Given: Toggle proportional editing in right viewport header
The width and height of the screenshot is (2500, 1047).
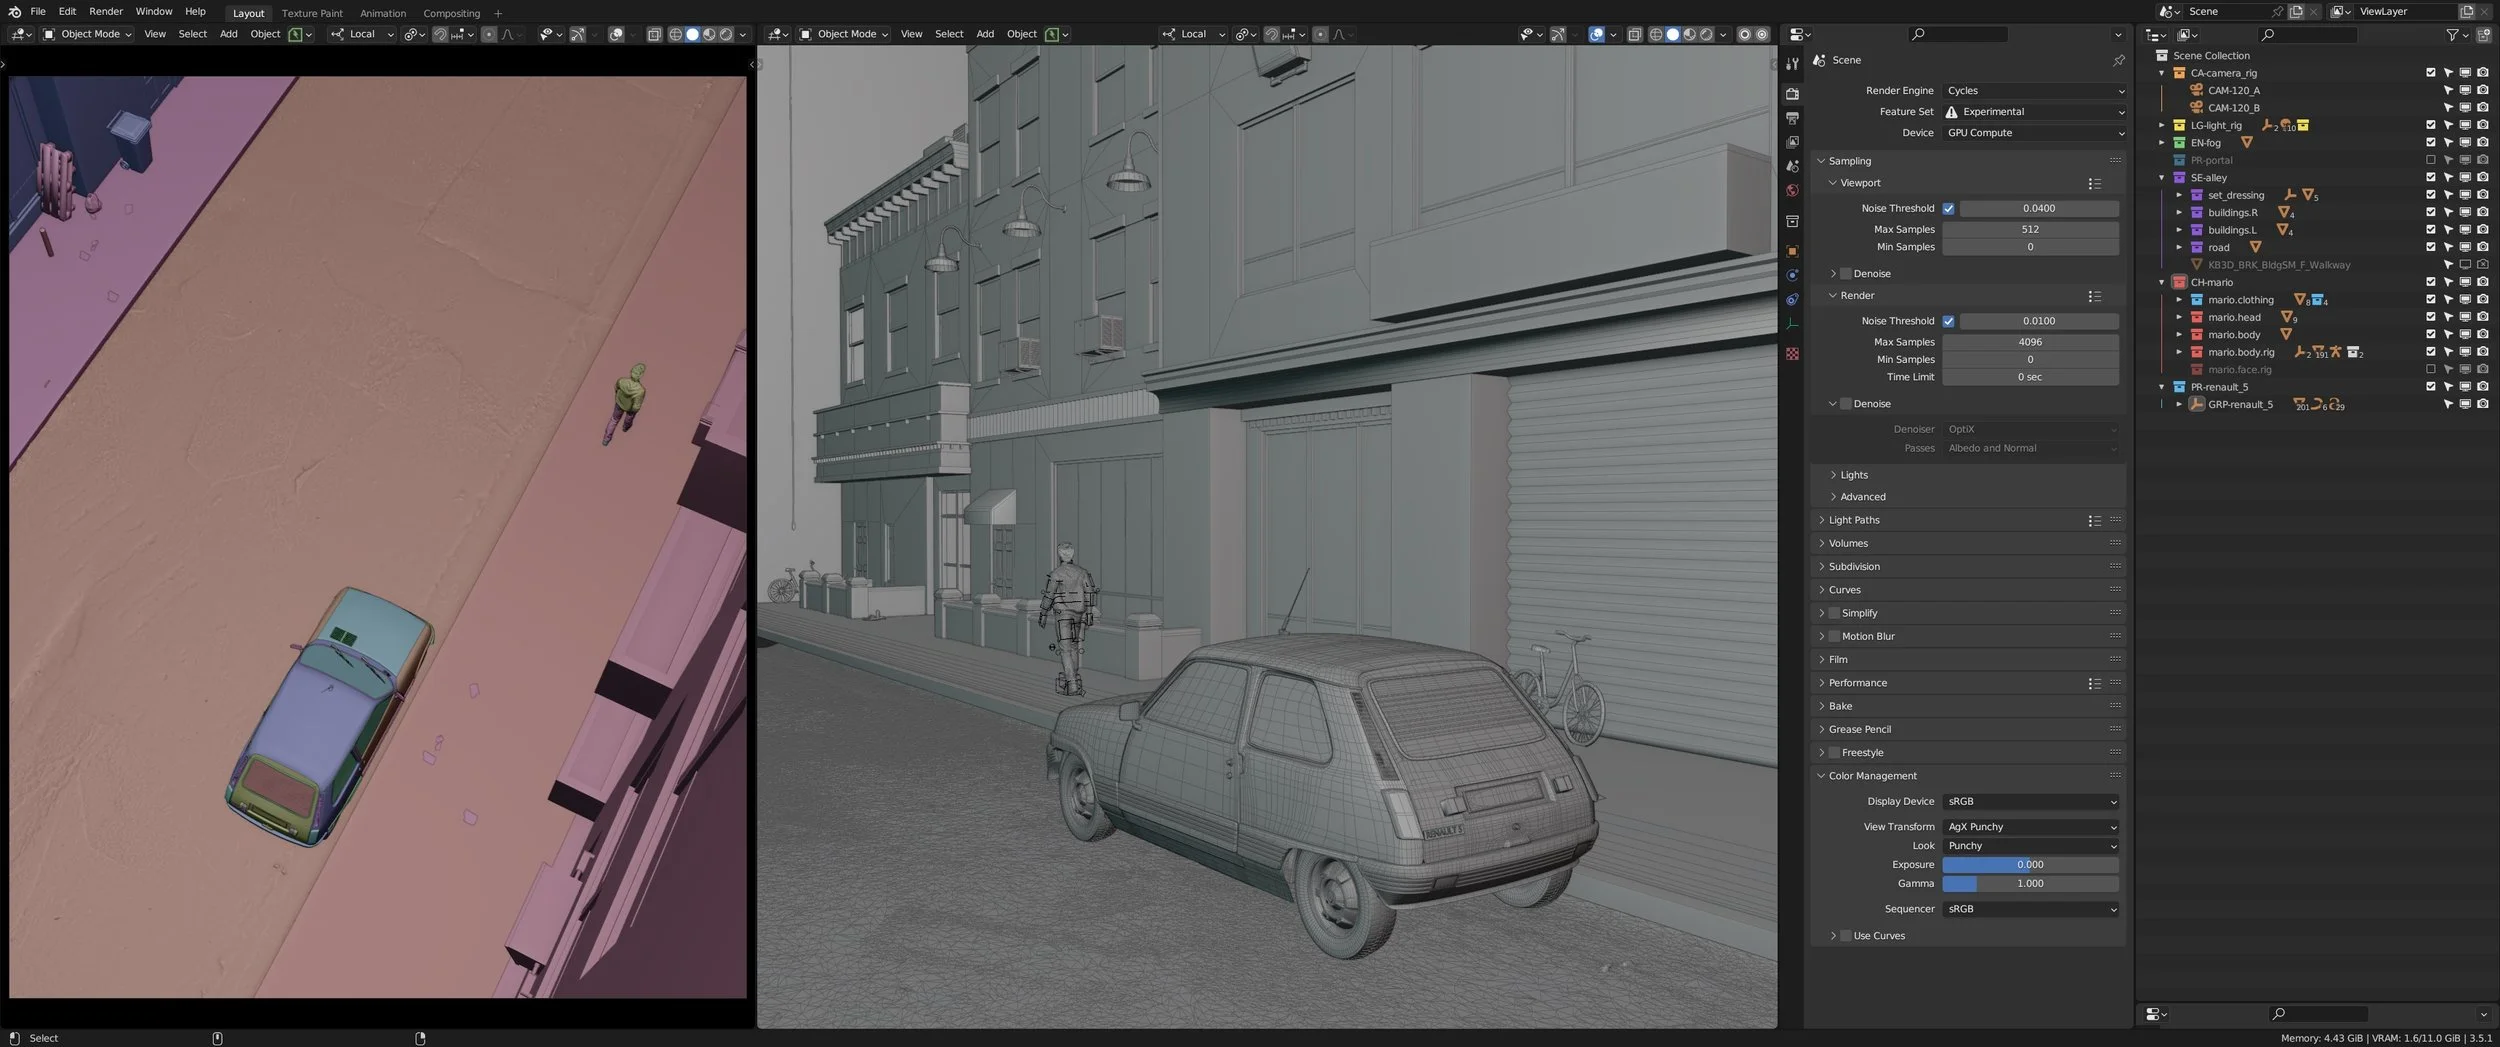Looking at the screenshot, I should 1320,34.
